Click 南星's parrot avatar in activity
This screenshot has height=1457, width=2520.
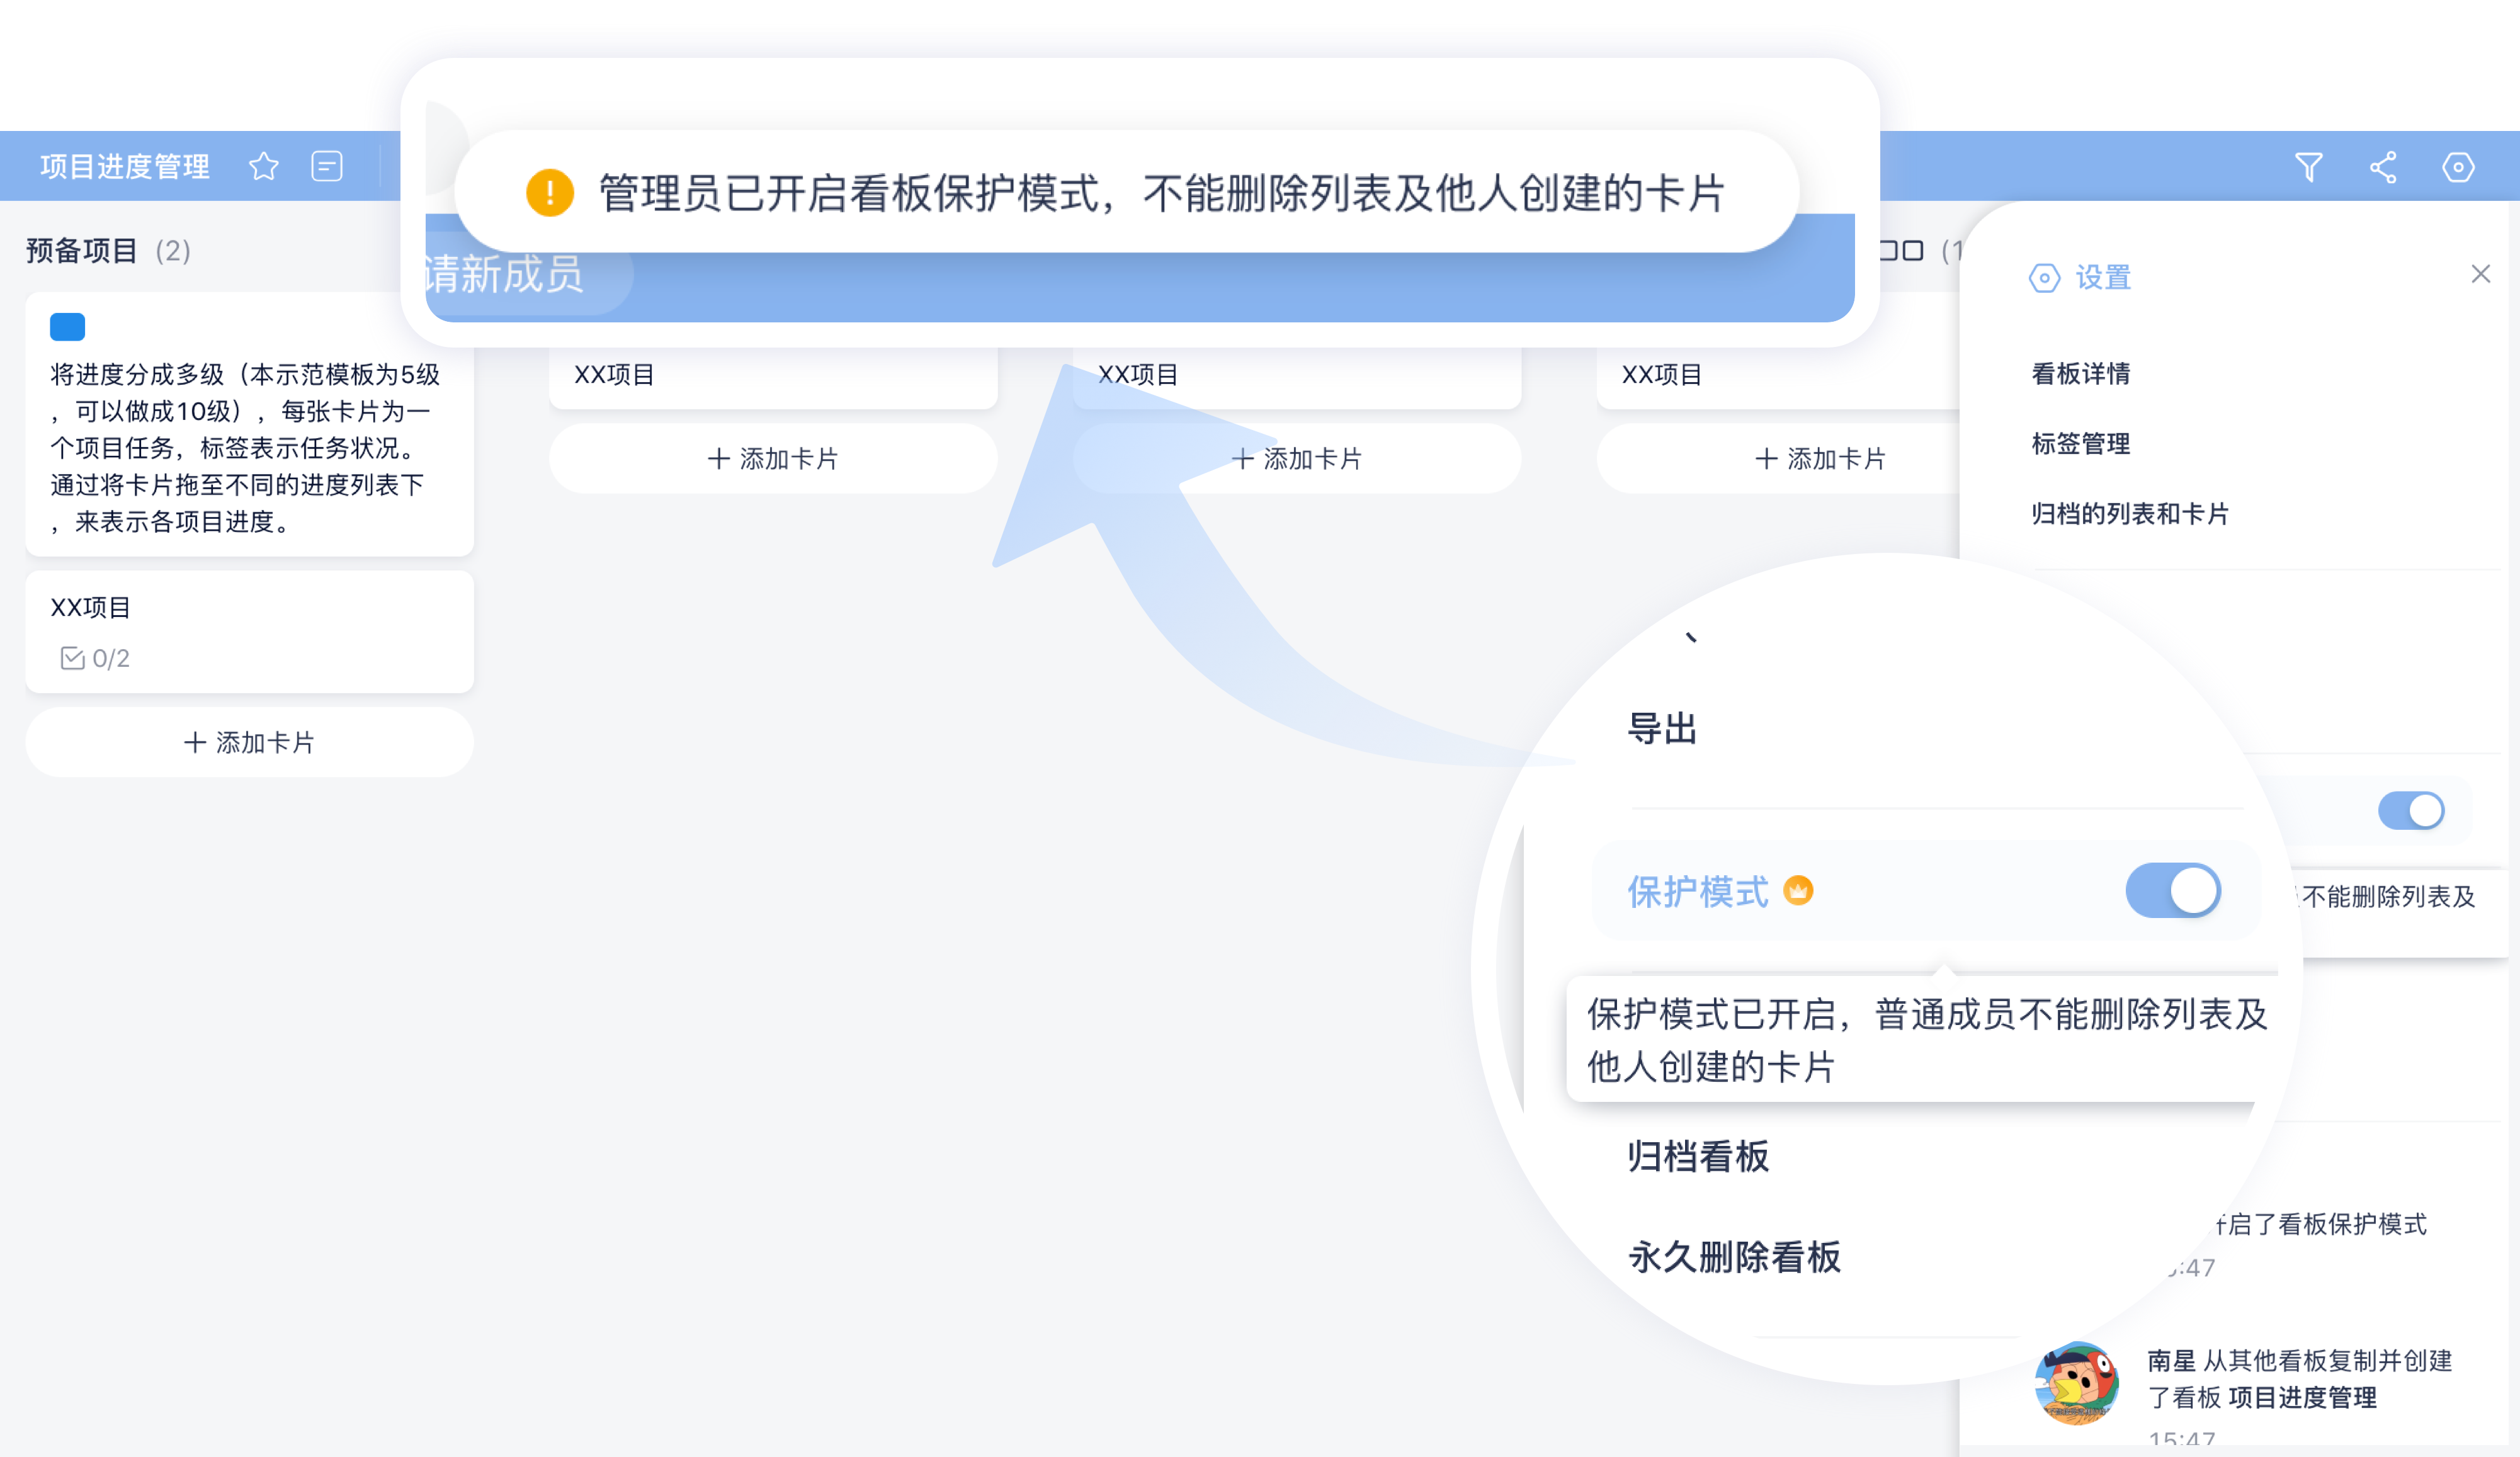pyautogui.click(x=2076, y=1382)
